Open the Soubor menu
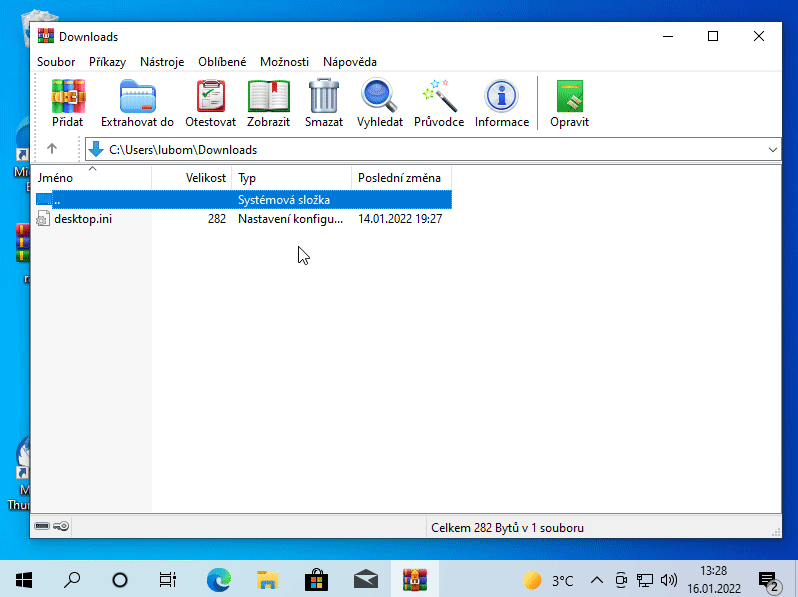Screen dimensions: 798x597 (56, 62)
